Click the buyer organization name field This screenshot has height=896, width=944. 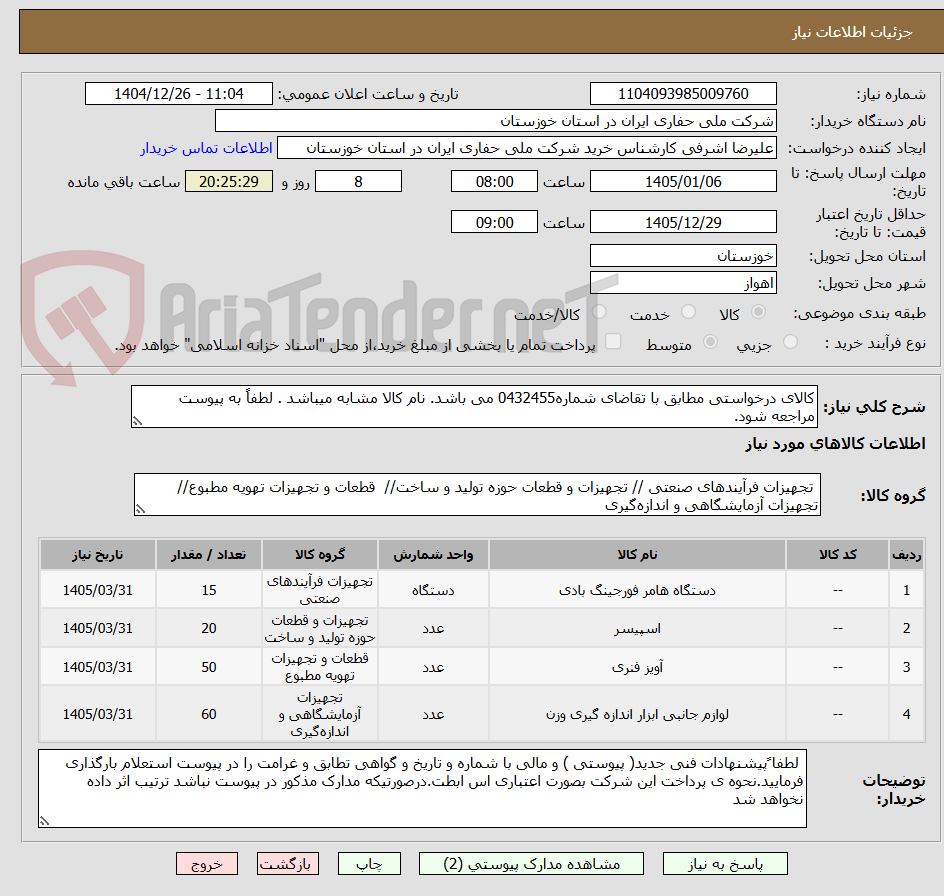495,121
